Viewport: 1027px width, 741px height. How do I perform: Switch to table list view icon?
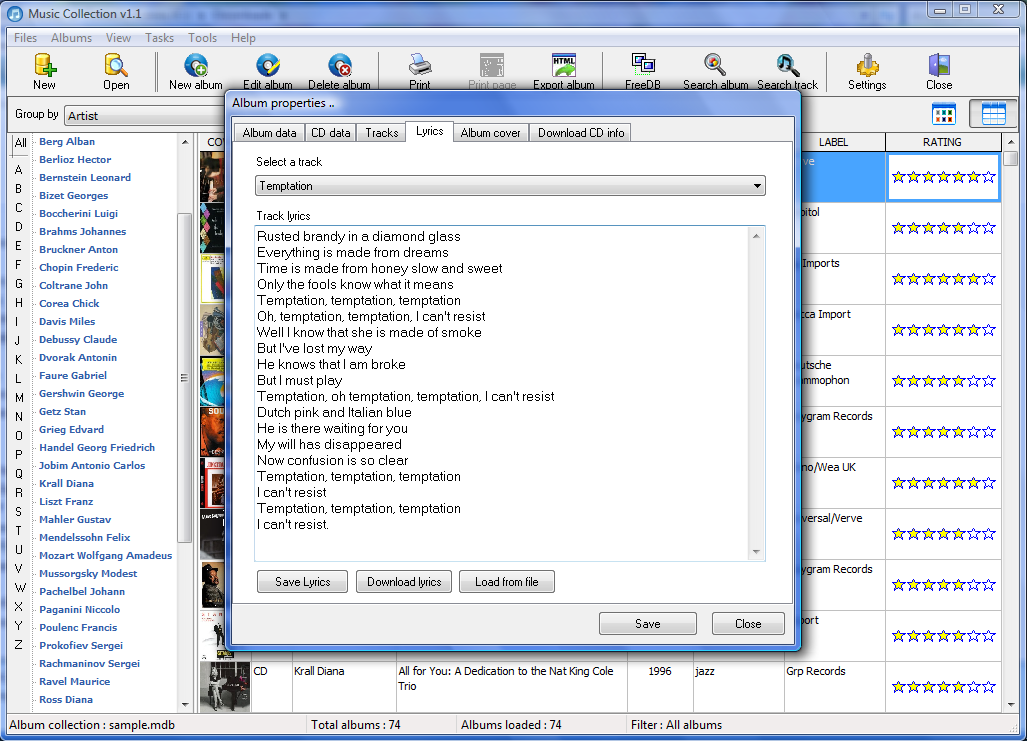coord(993,113)
